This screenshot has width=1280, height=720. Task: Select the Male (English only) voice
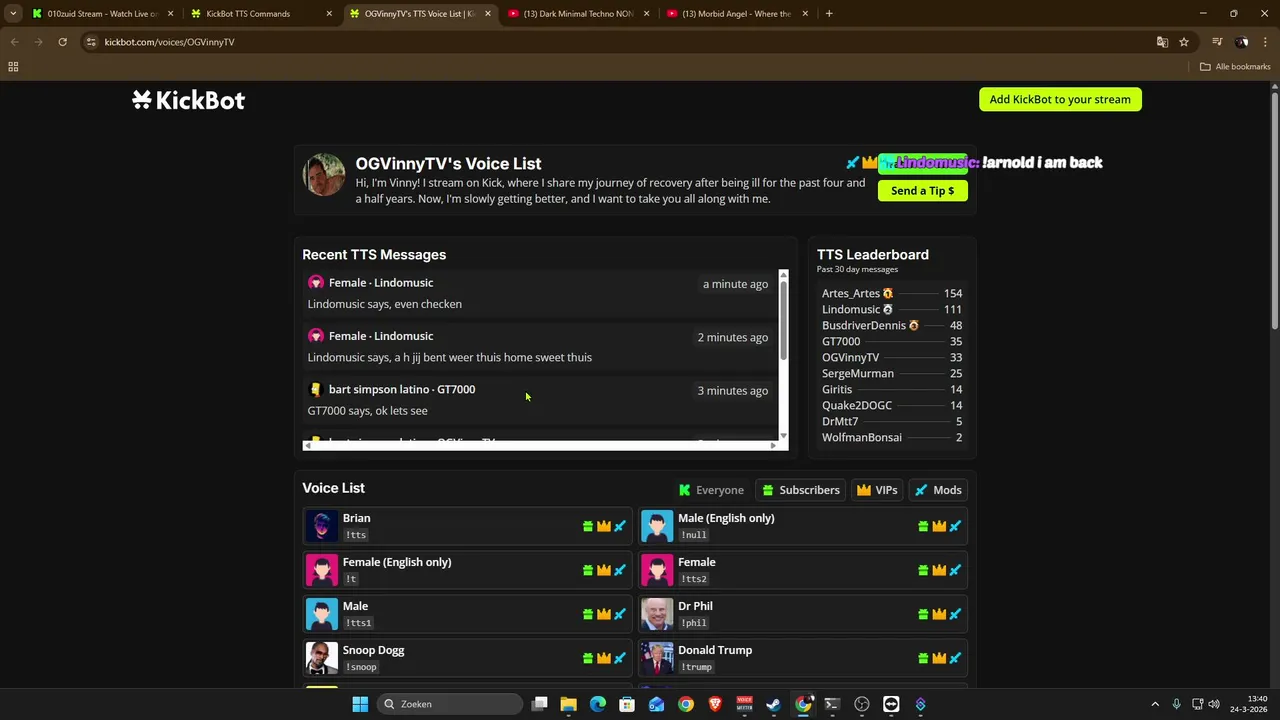803,526
